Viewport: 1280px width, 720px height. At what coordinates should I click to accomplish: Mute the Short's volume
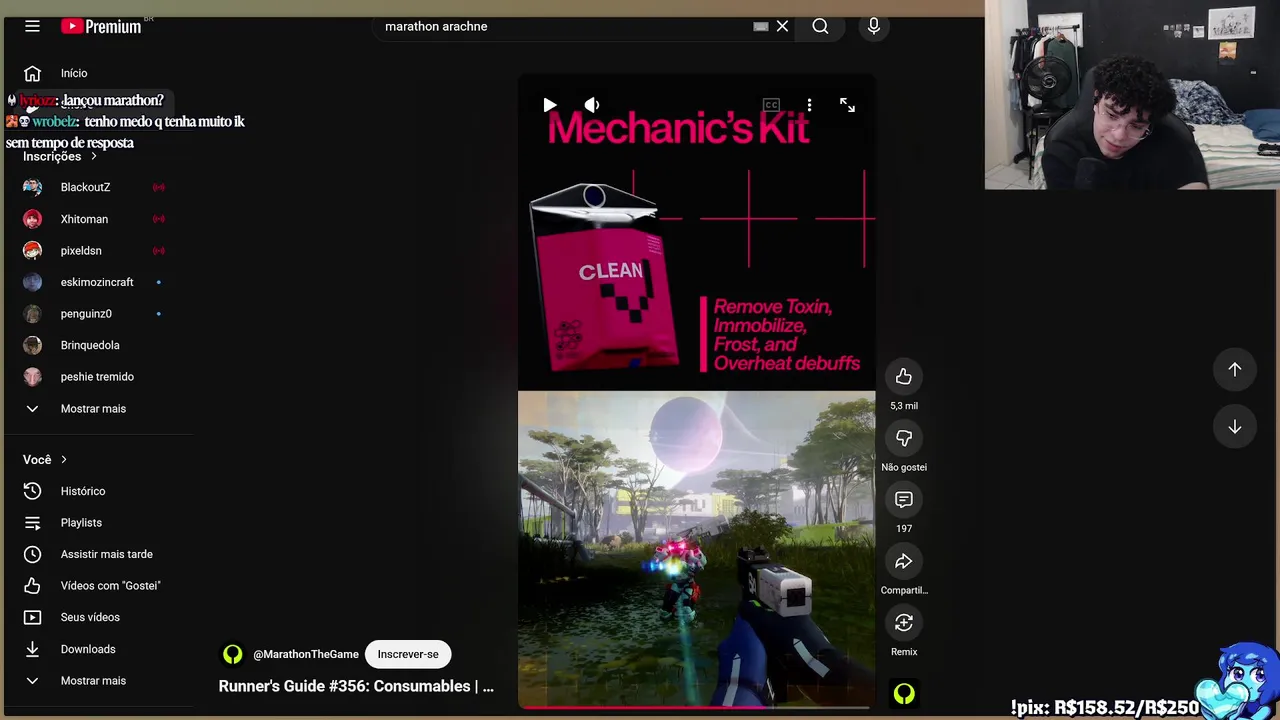tap(592, 105)
